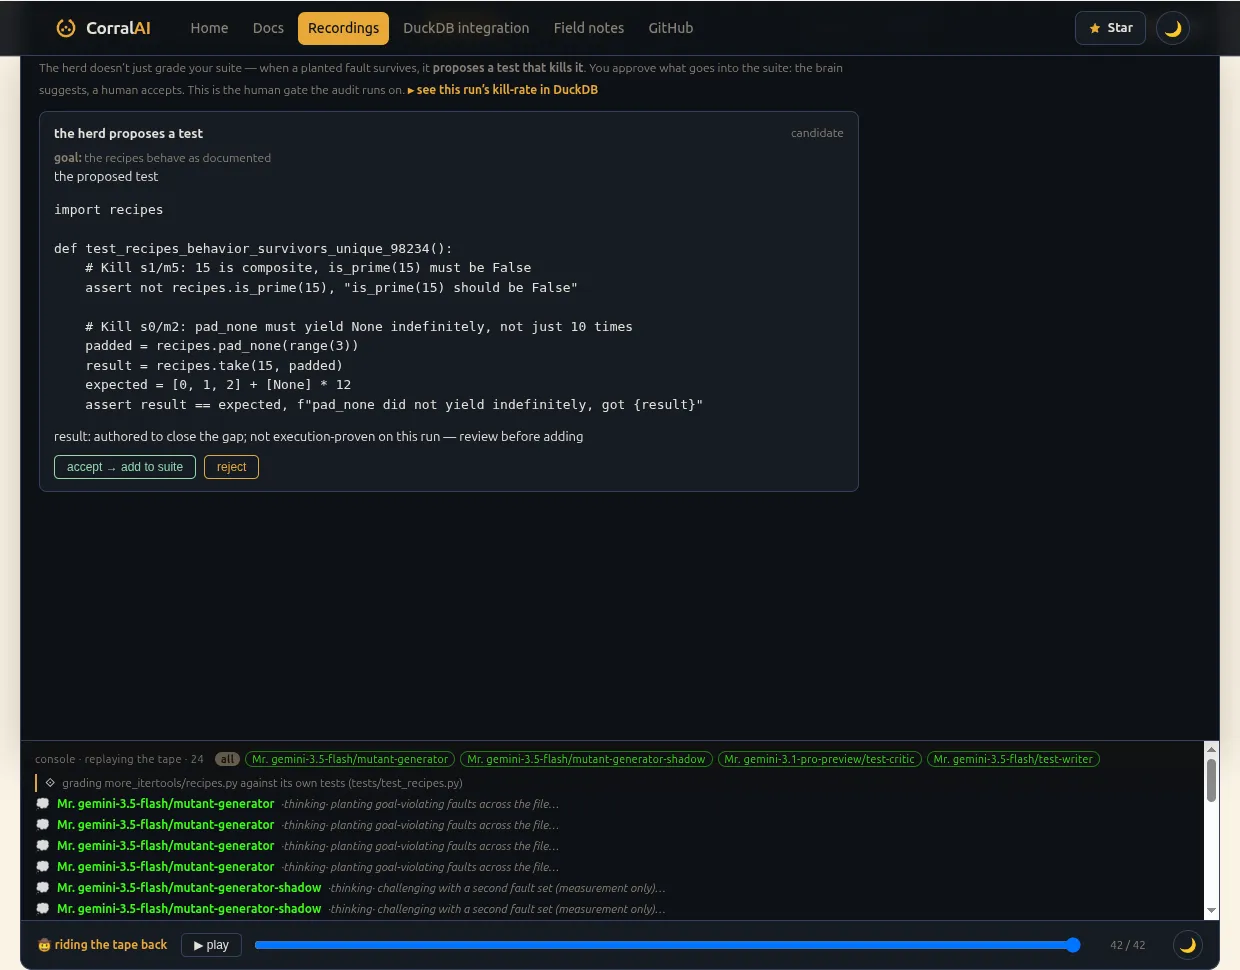Open the GitHub nav link

tap(670, 28)
